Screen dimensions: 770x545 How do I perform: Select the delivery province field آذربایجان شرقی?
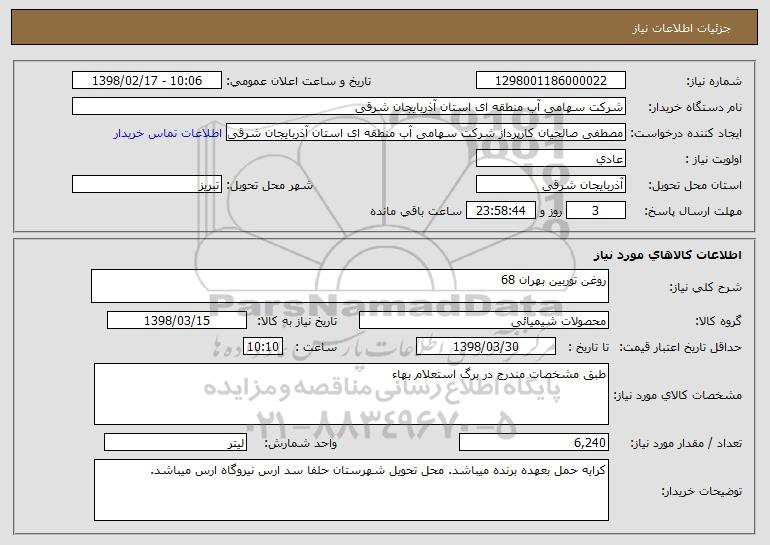point(550,185)
